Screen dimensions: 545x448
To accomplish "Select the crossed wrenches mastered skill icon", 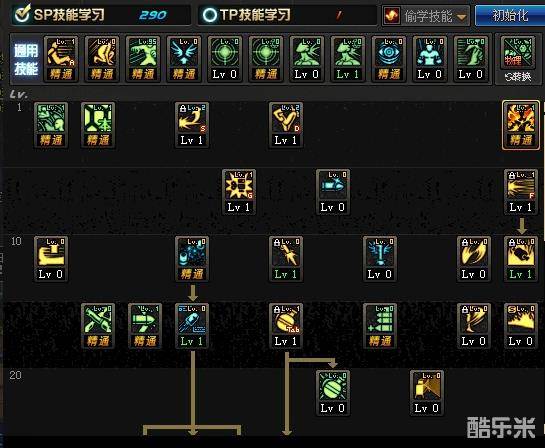I will coord(98,326).
